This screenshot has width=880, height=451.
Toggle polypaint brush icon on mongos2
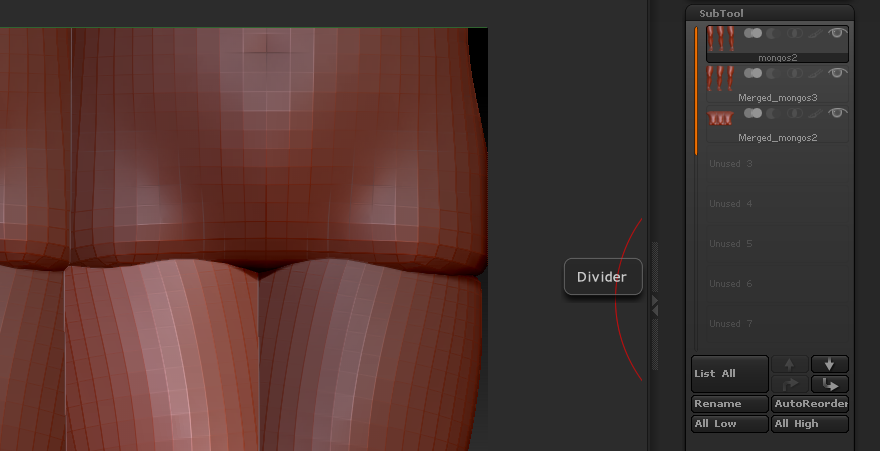tap(815, 34)
